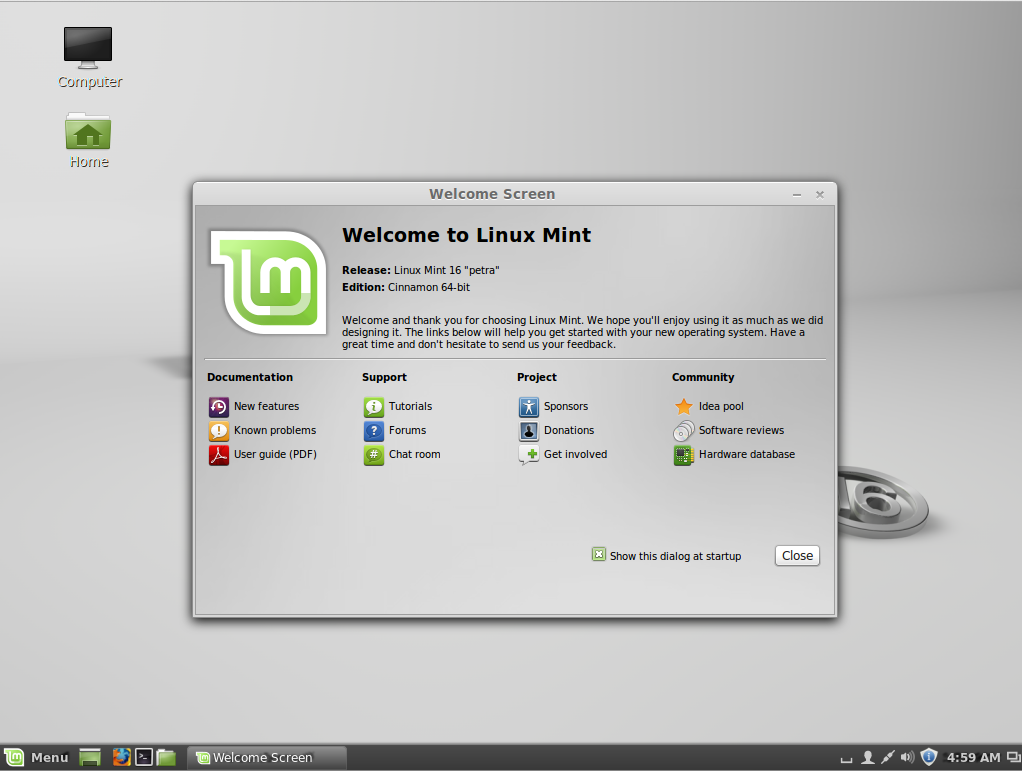This screenshot has width=1022, height=771.
Task: Click the removable drives tray icon
Action: click(846, 759)
